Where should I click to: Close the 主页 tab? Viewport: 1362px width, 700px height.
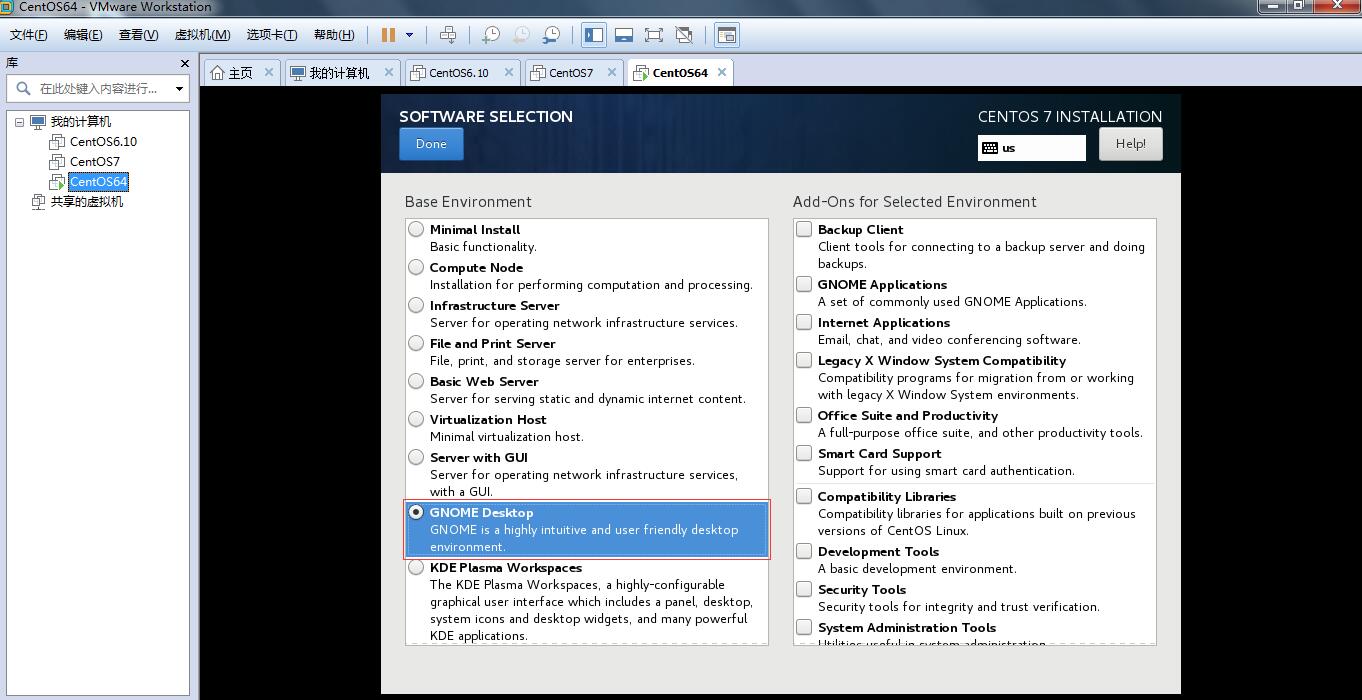(x=268, y=72)
